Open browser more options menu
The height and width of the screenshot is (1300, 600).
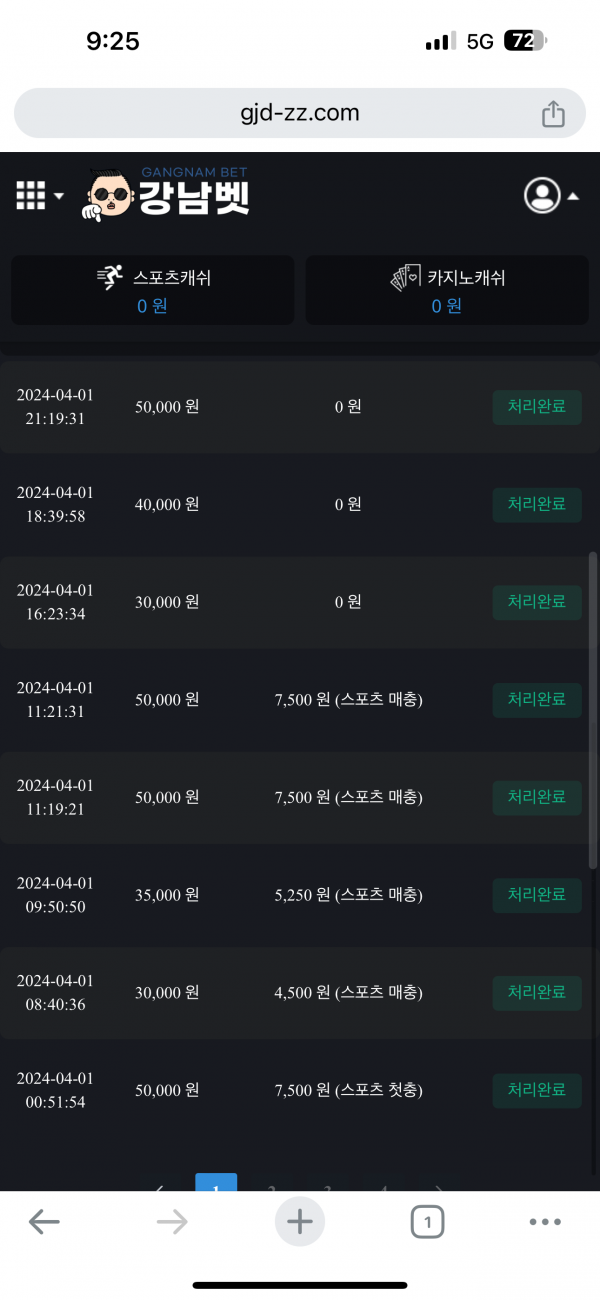tap(545, 1221)
